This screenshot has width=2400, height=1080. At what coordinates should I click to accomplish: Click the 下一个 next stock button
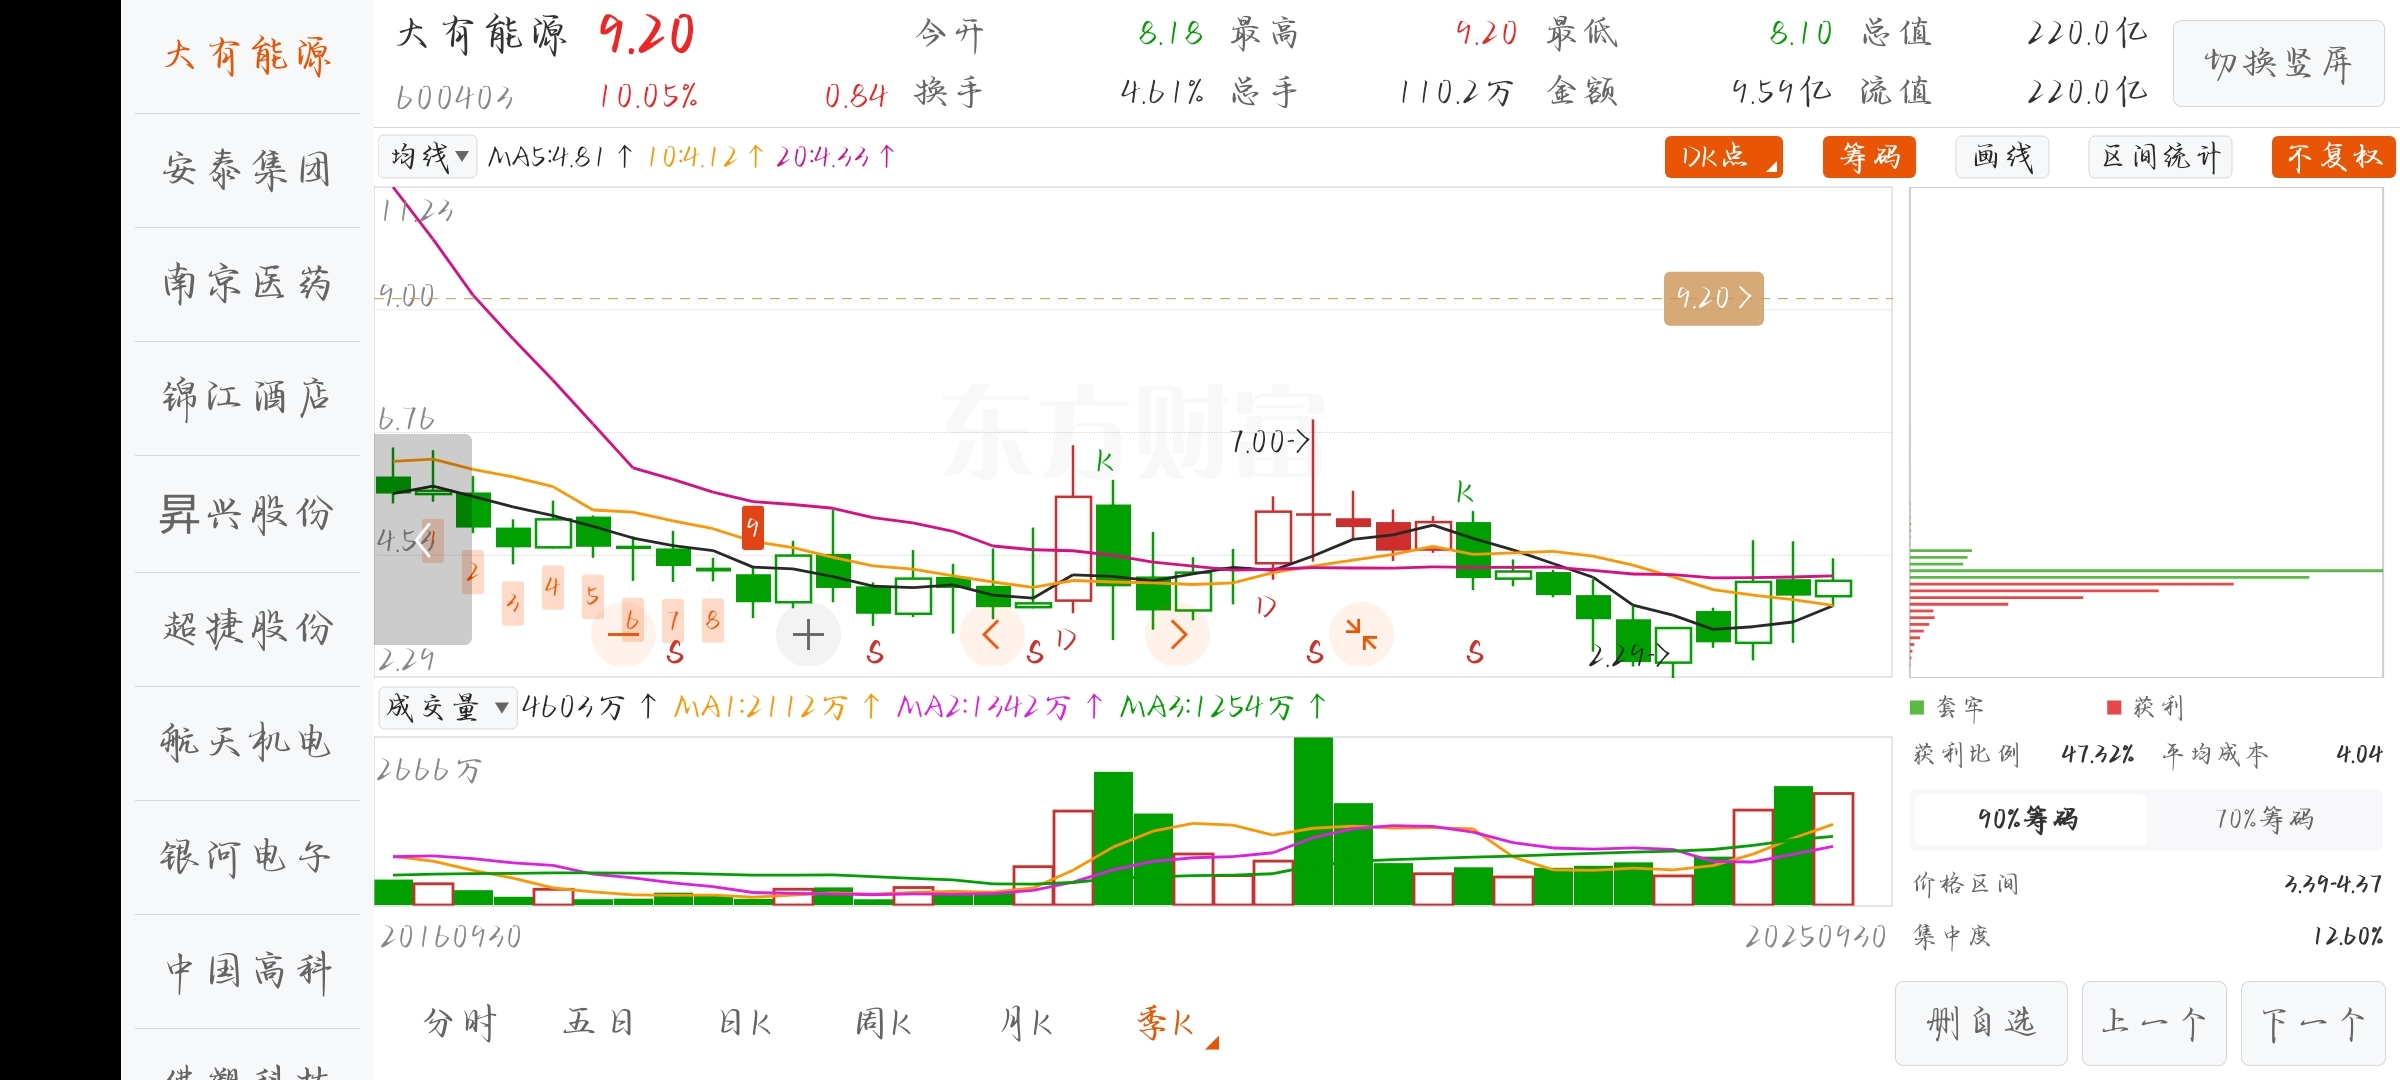[2312, 1023]
